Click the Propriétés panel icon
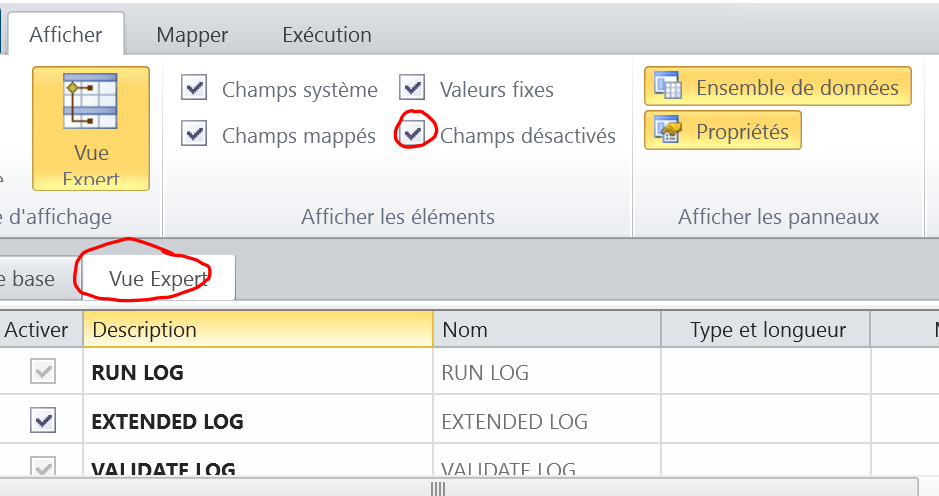939x496 pixels. pyautogui.click(x=668, y=129)
